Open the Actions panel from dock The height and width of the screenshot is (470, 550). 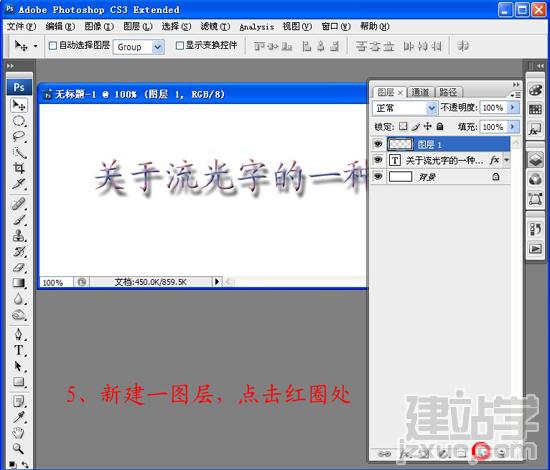[535, 249]
